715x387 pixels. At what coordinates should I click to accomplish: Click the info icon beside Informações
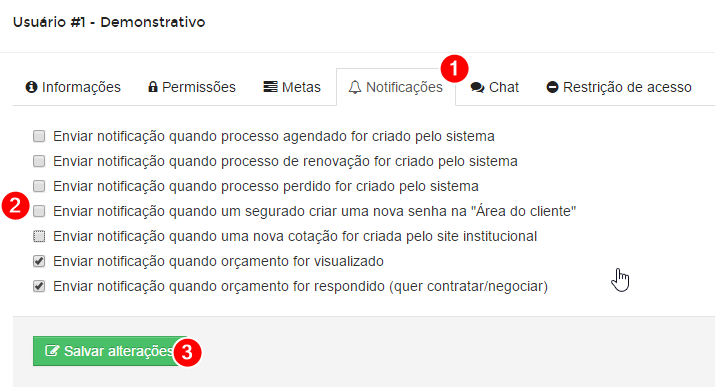click(x=31, y=87)
